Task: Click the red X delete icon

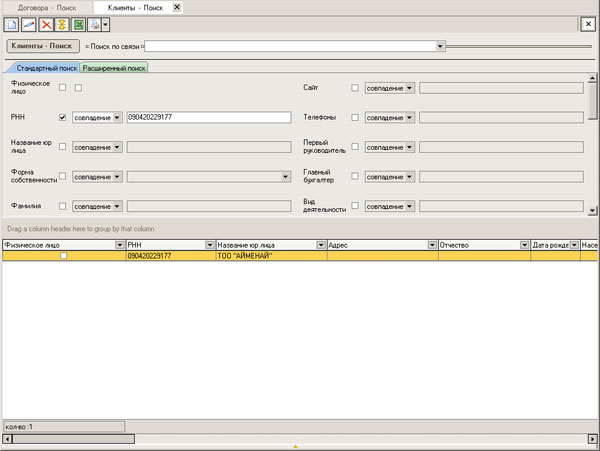Action: click(x=46, y=24)
